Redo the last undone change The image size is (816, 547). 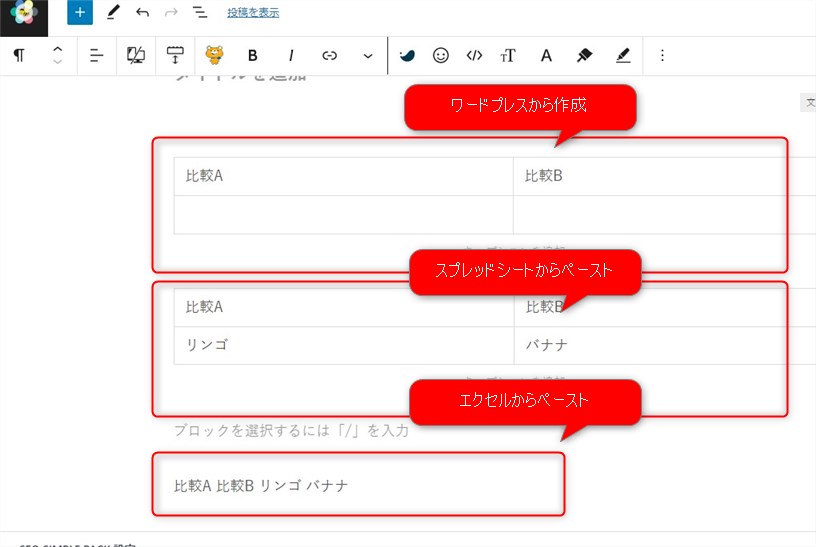click(171, 12)
